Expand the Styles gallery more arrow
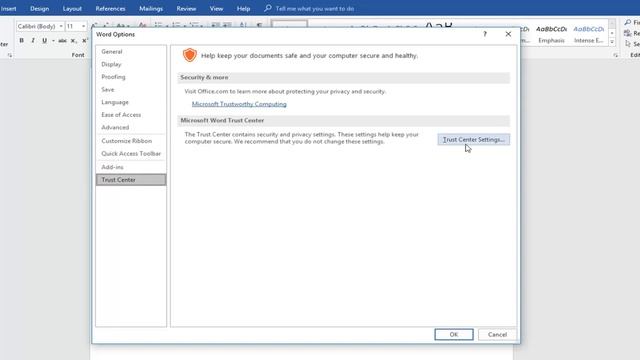Viewport: 640px width, 360px height. (x=612, y=42)
